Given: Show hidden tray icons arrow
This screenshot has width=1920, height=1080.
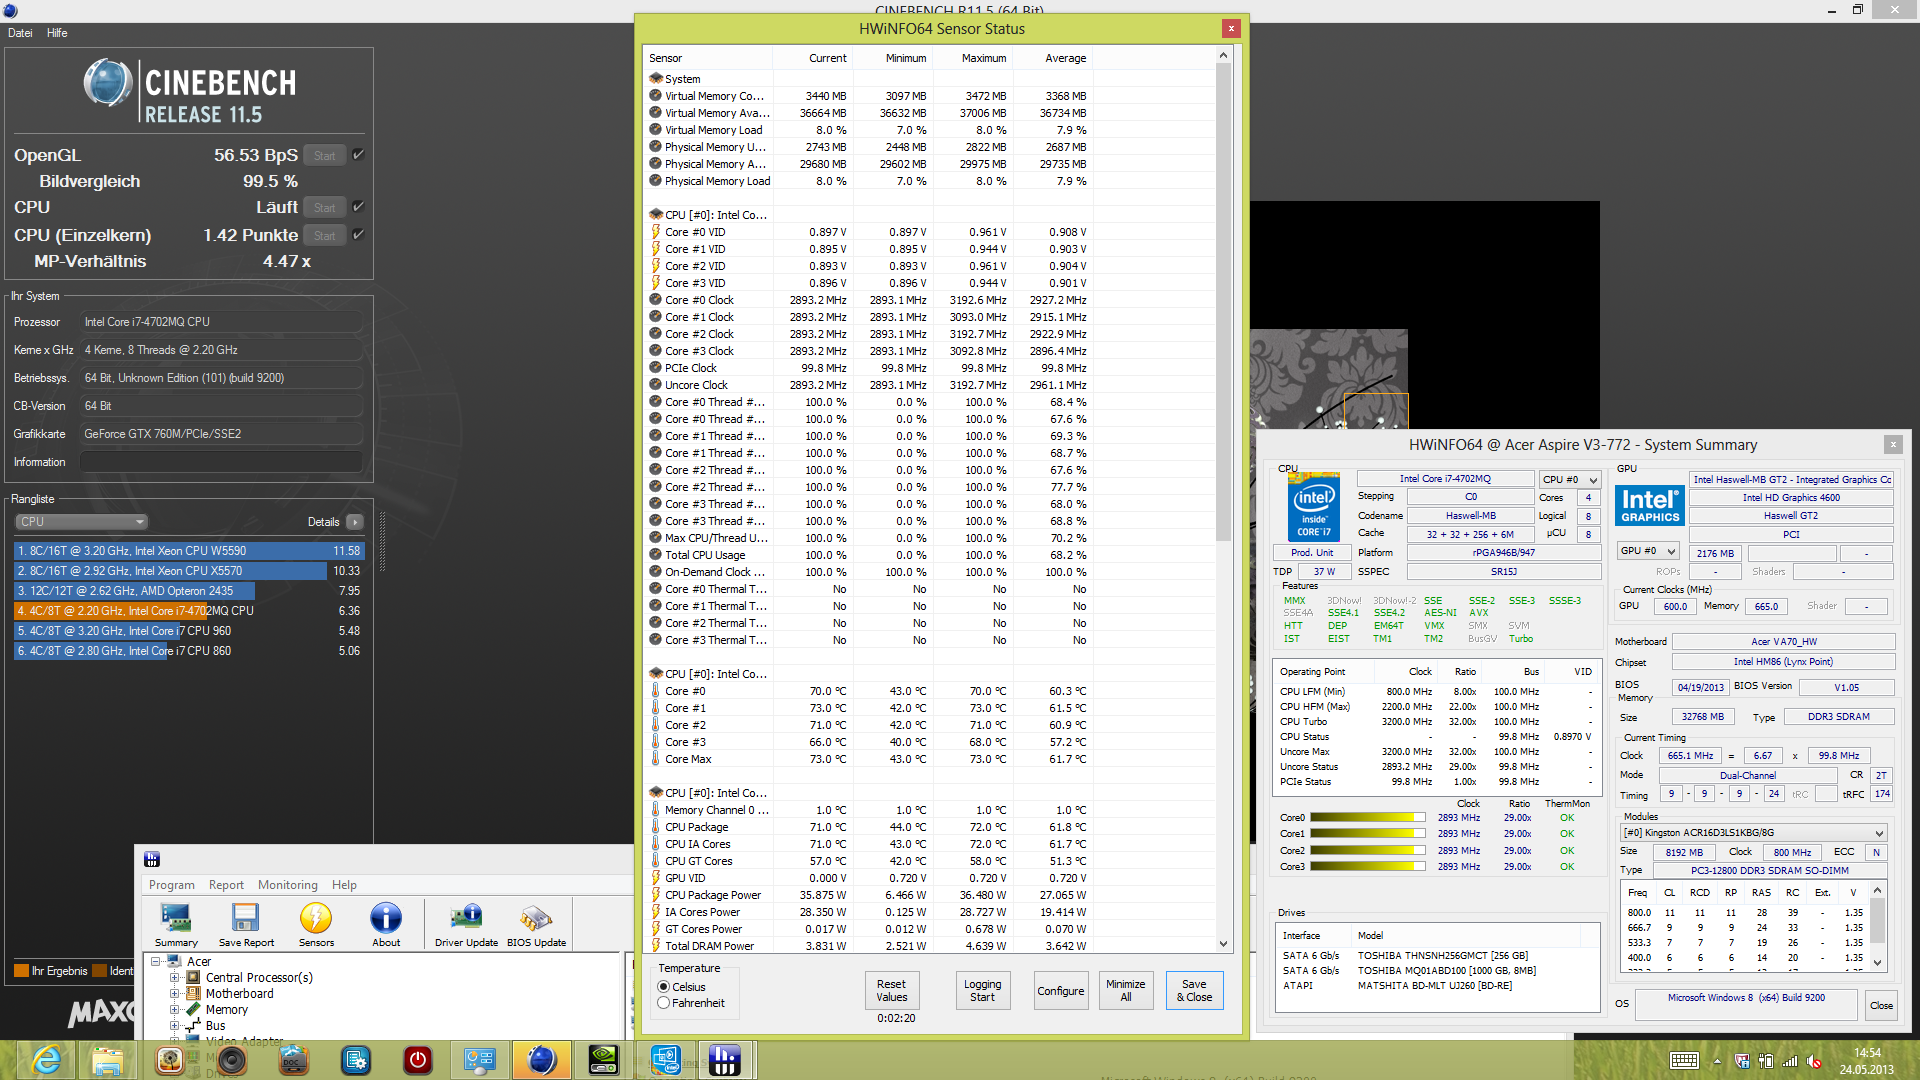Looking at the screenshot, I should pos(1717,1061).
